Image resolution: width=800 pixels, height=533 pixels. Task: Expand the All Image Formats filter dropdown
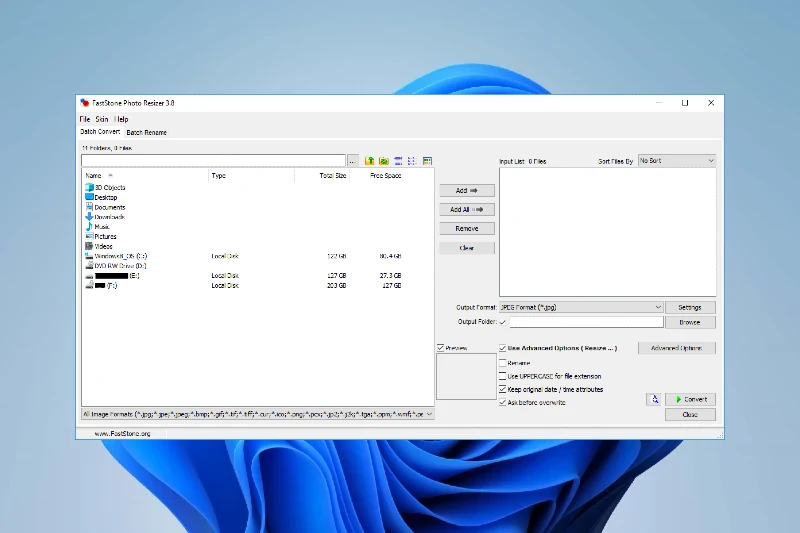(x=429, y=413)
